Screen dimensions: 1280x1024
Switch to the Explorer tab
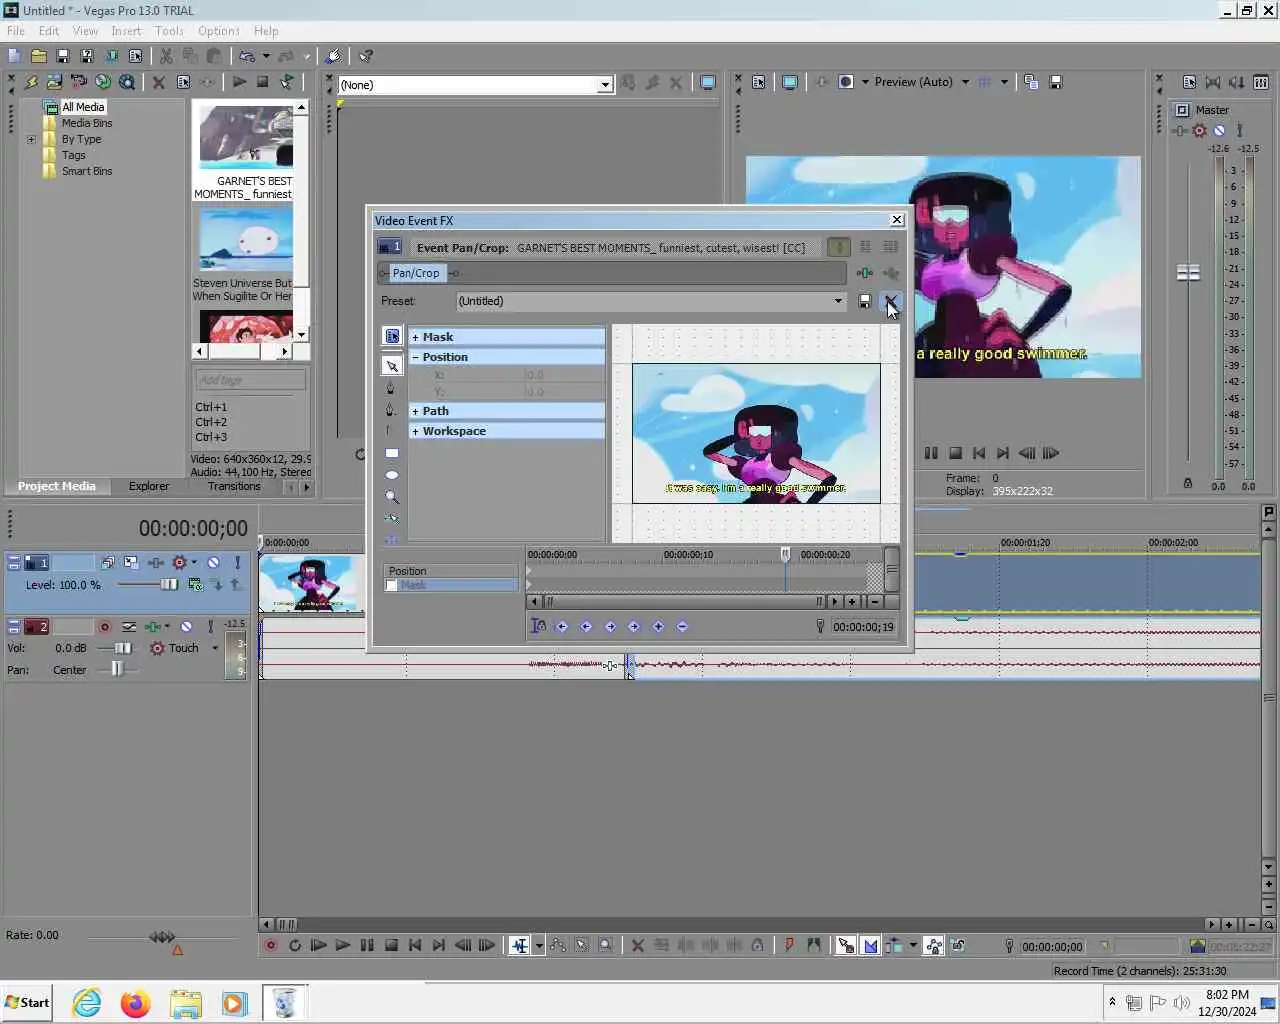[x=149, y=487]
